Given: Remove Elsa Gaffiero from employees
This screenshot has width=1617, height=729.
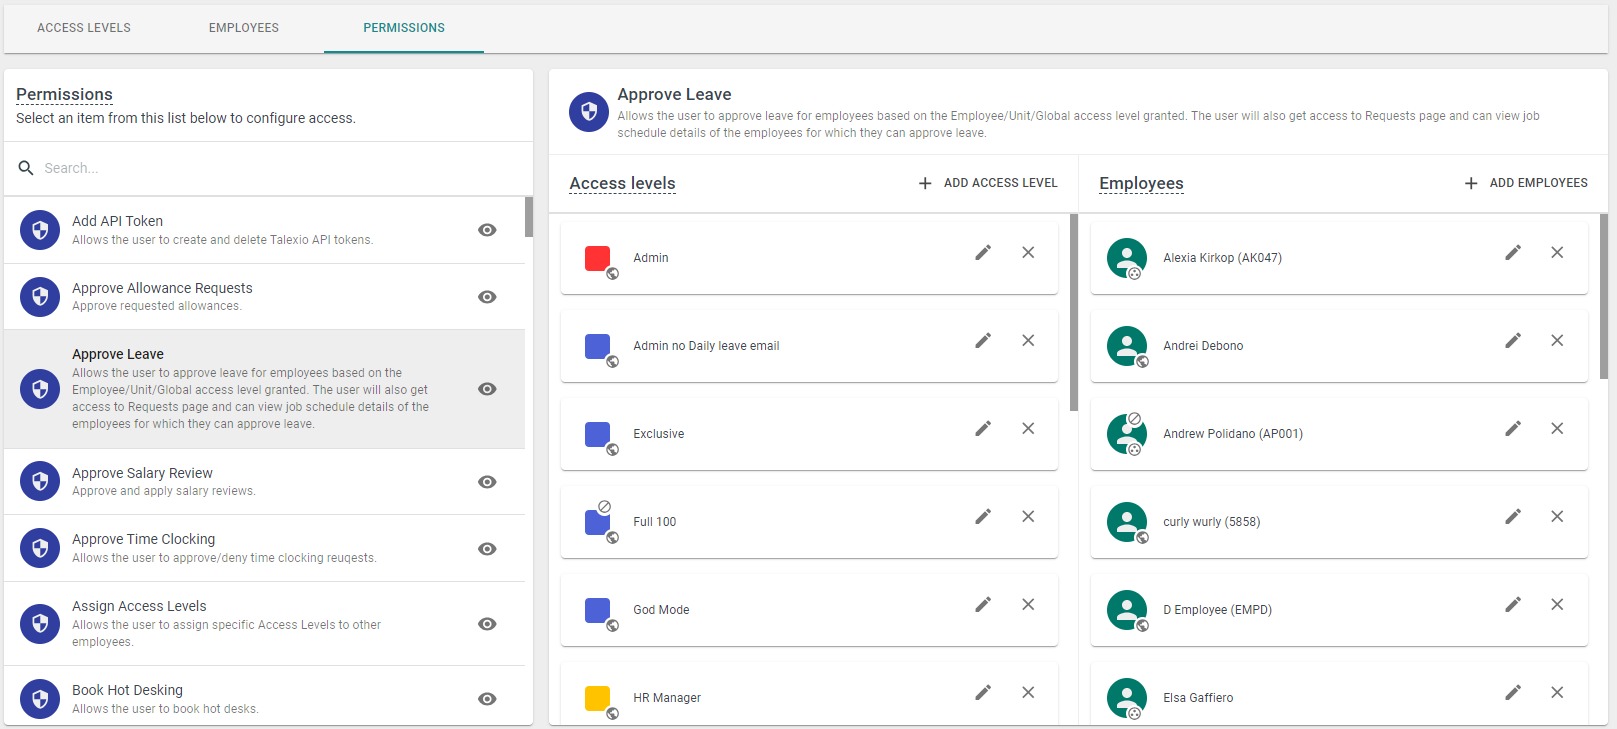Looking at the screenshot, I should (1557, 693).
